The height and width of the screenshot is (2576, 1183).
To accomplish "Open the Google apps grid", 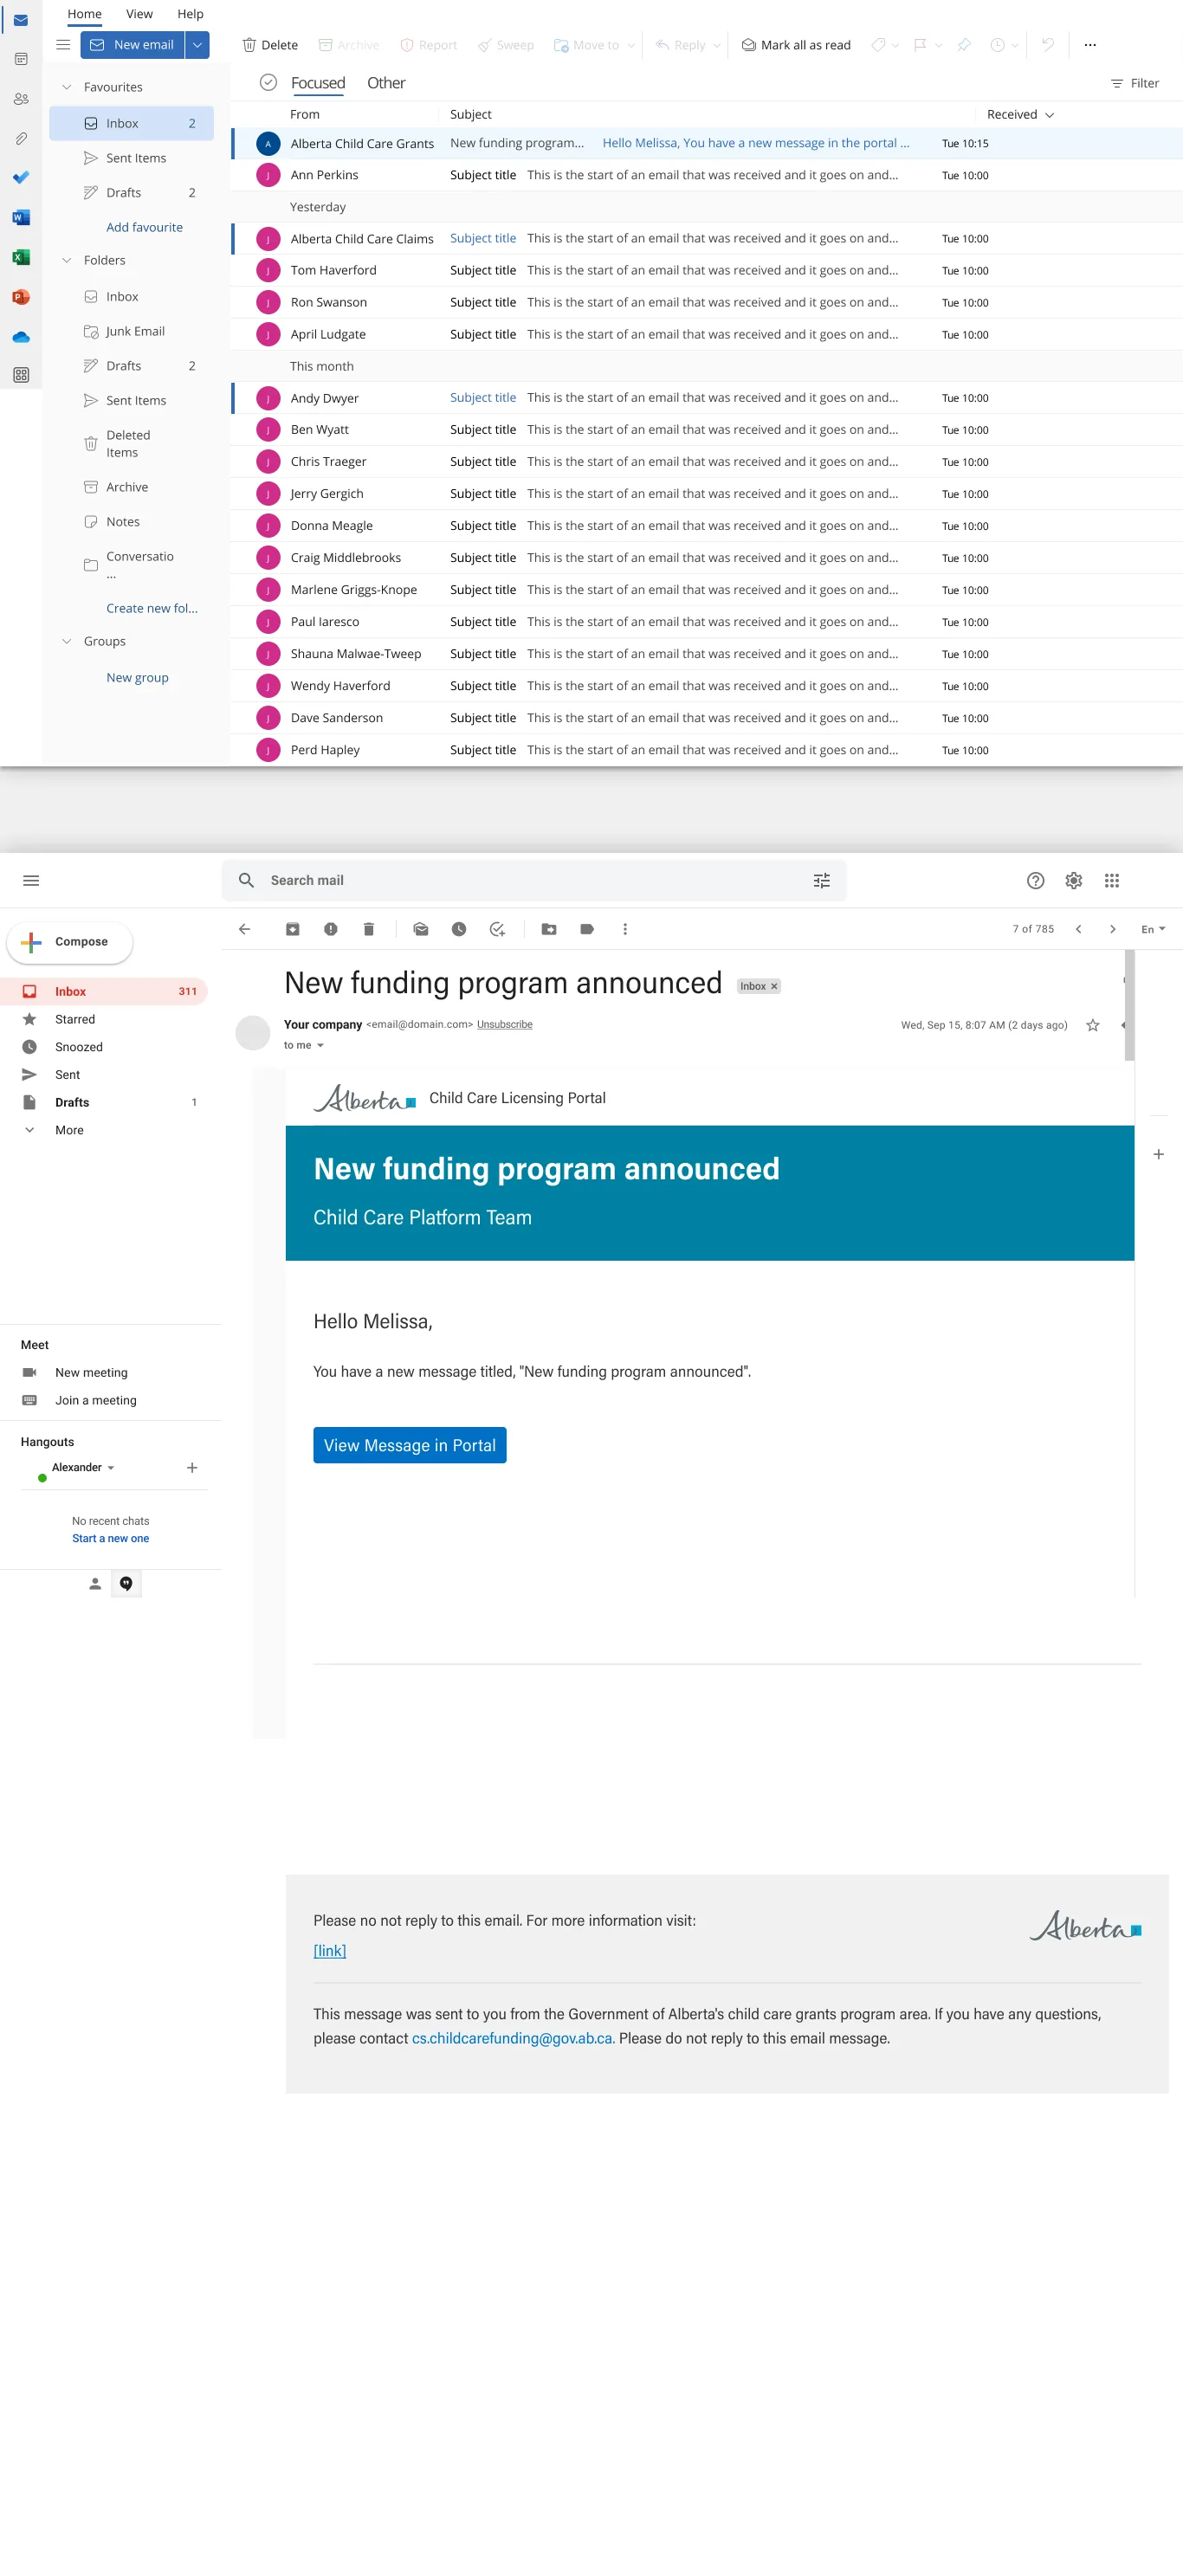I will tap(1112, 880).
